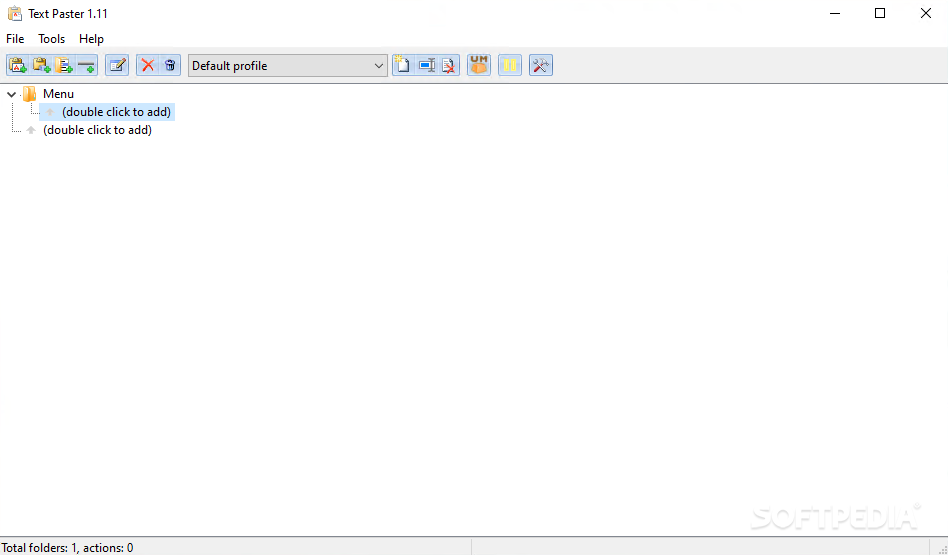Click the delete profile icon
948x555 pixels.
449,65
